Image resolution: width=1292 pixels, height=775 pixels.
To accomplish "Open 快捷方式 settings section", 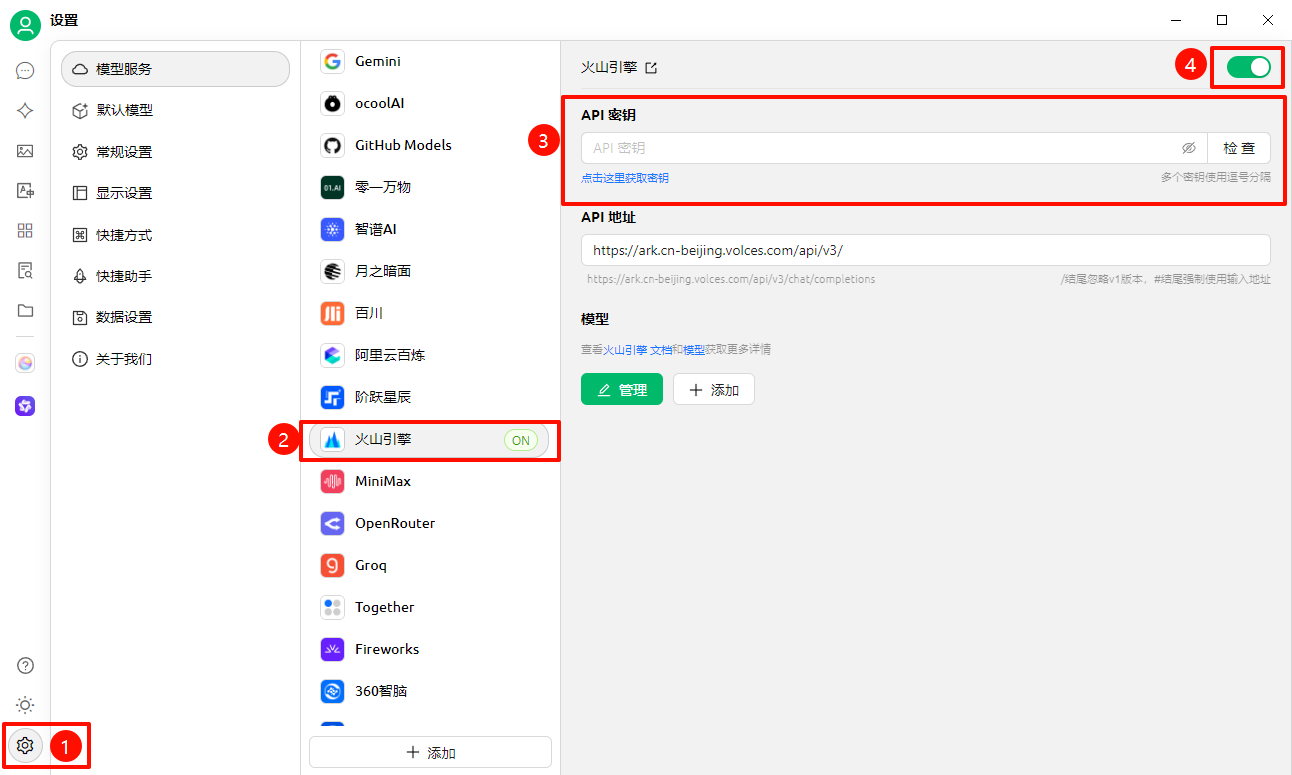I will click(175, 235).
